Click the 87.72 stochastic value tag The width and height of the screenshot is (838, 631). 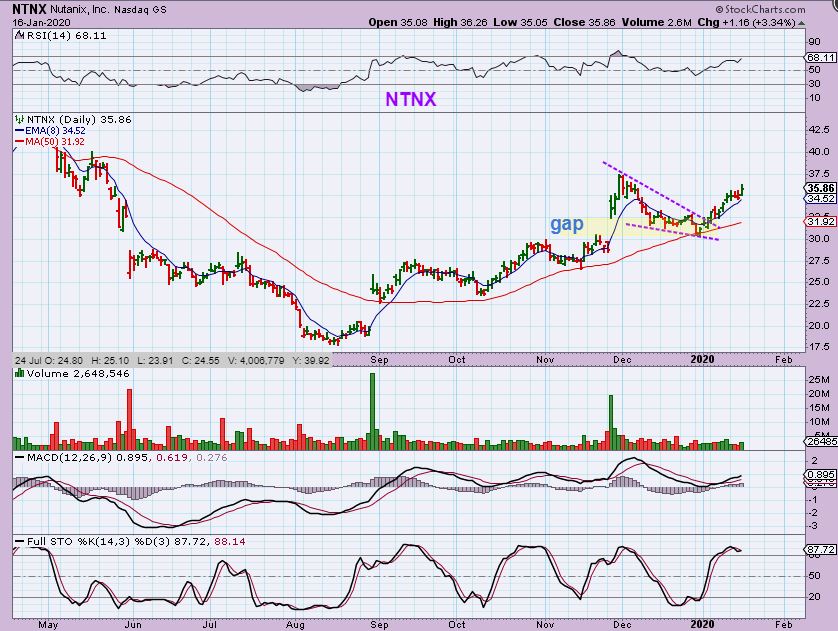(819, 550)
